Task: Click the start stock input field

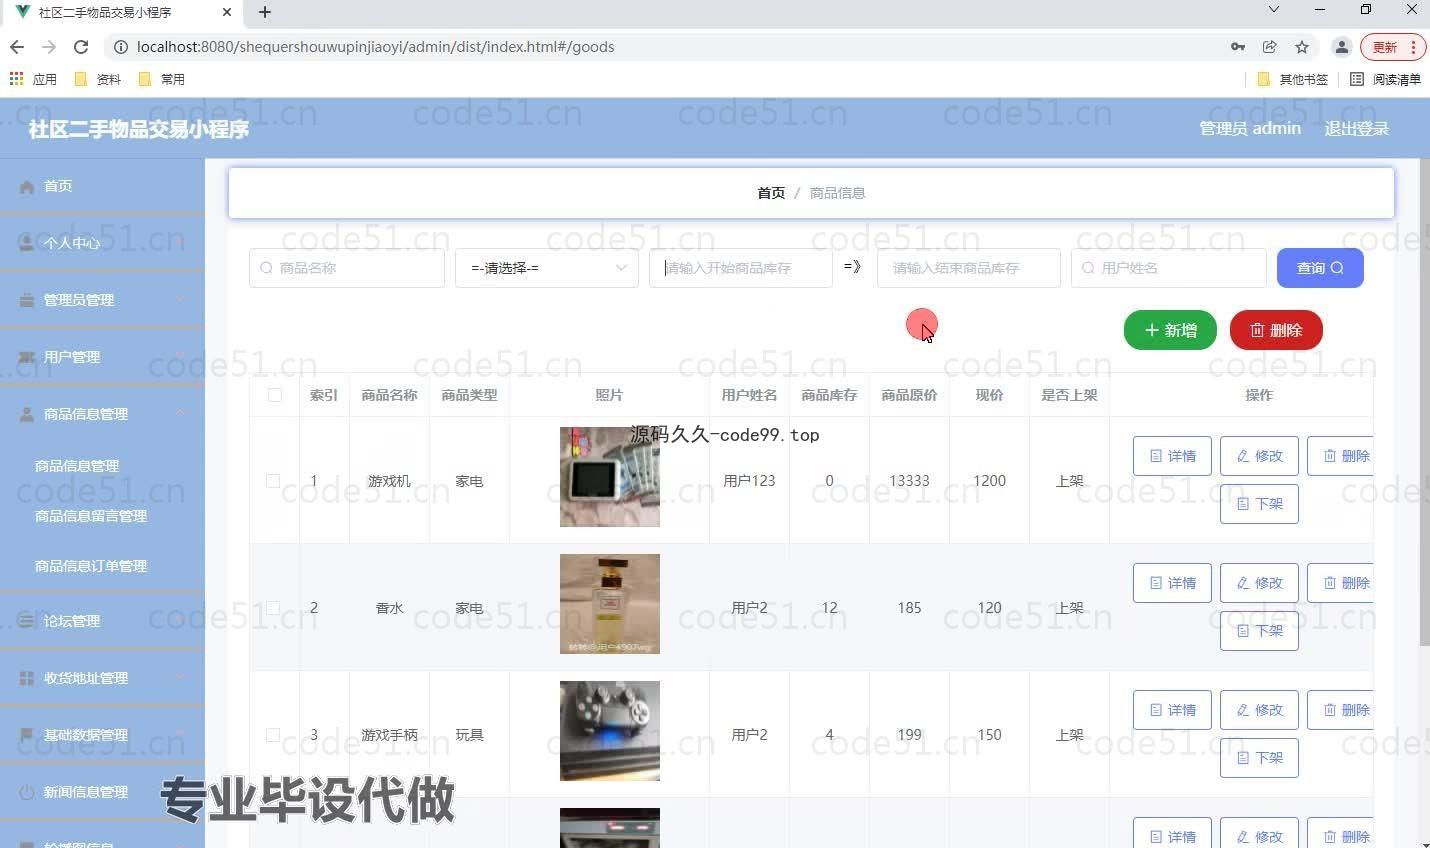Action: 741,268
